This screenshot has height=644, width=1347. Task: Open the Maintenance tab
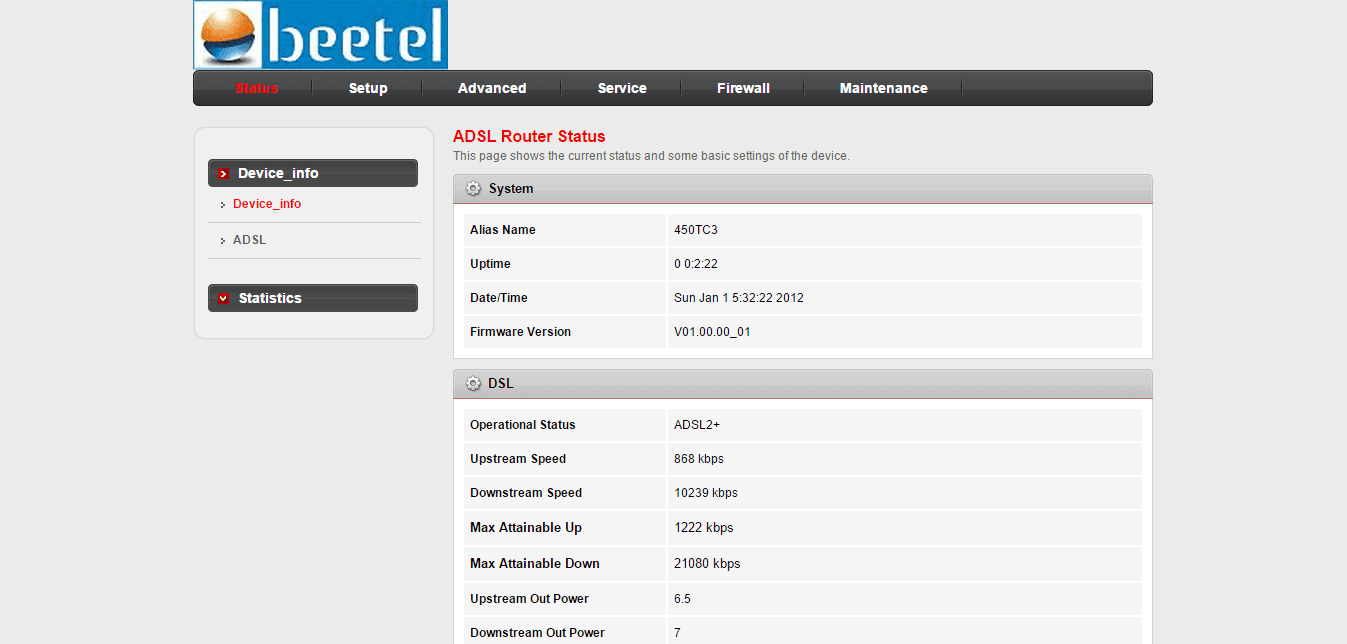[x=884, y=88]
